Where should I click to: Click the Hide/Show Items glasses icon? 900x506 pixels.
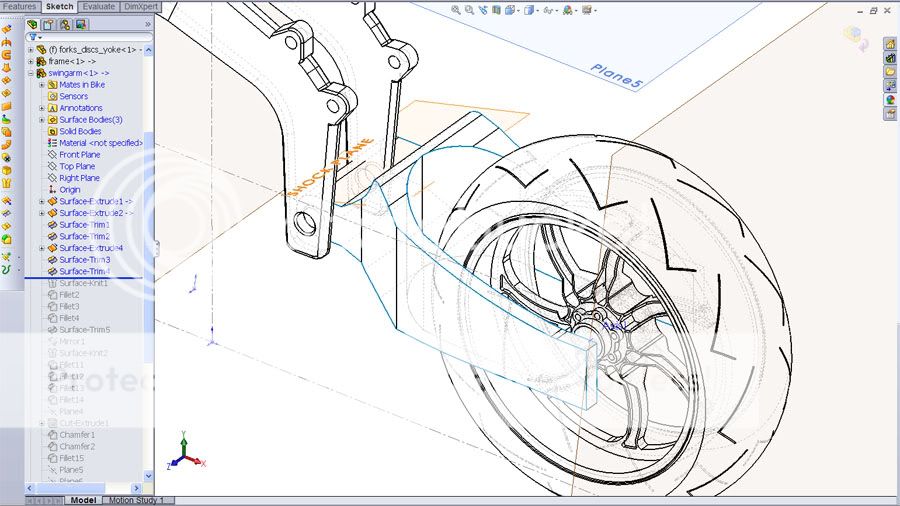click(x=548, y=10)
